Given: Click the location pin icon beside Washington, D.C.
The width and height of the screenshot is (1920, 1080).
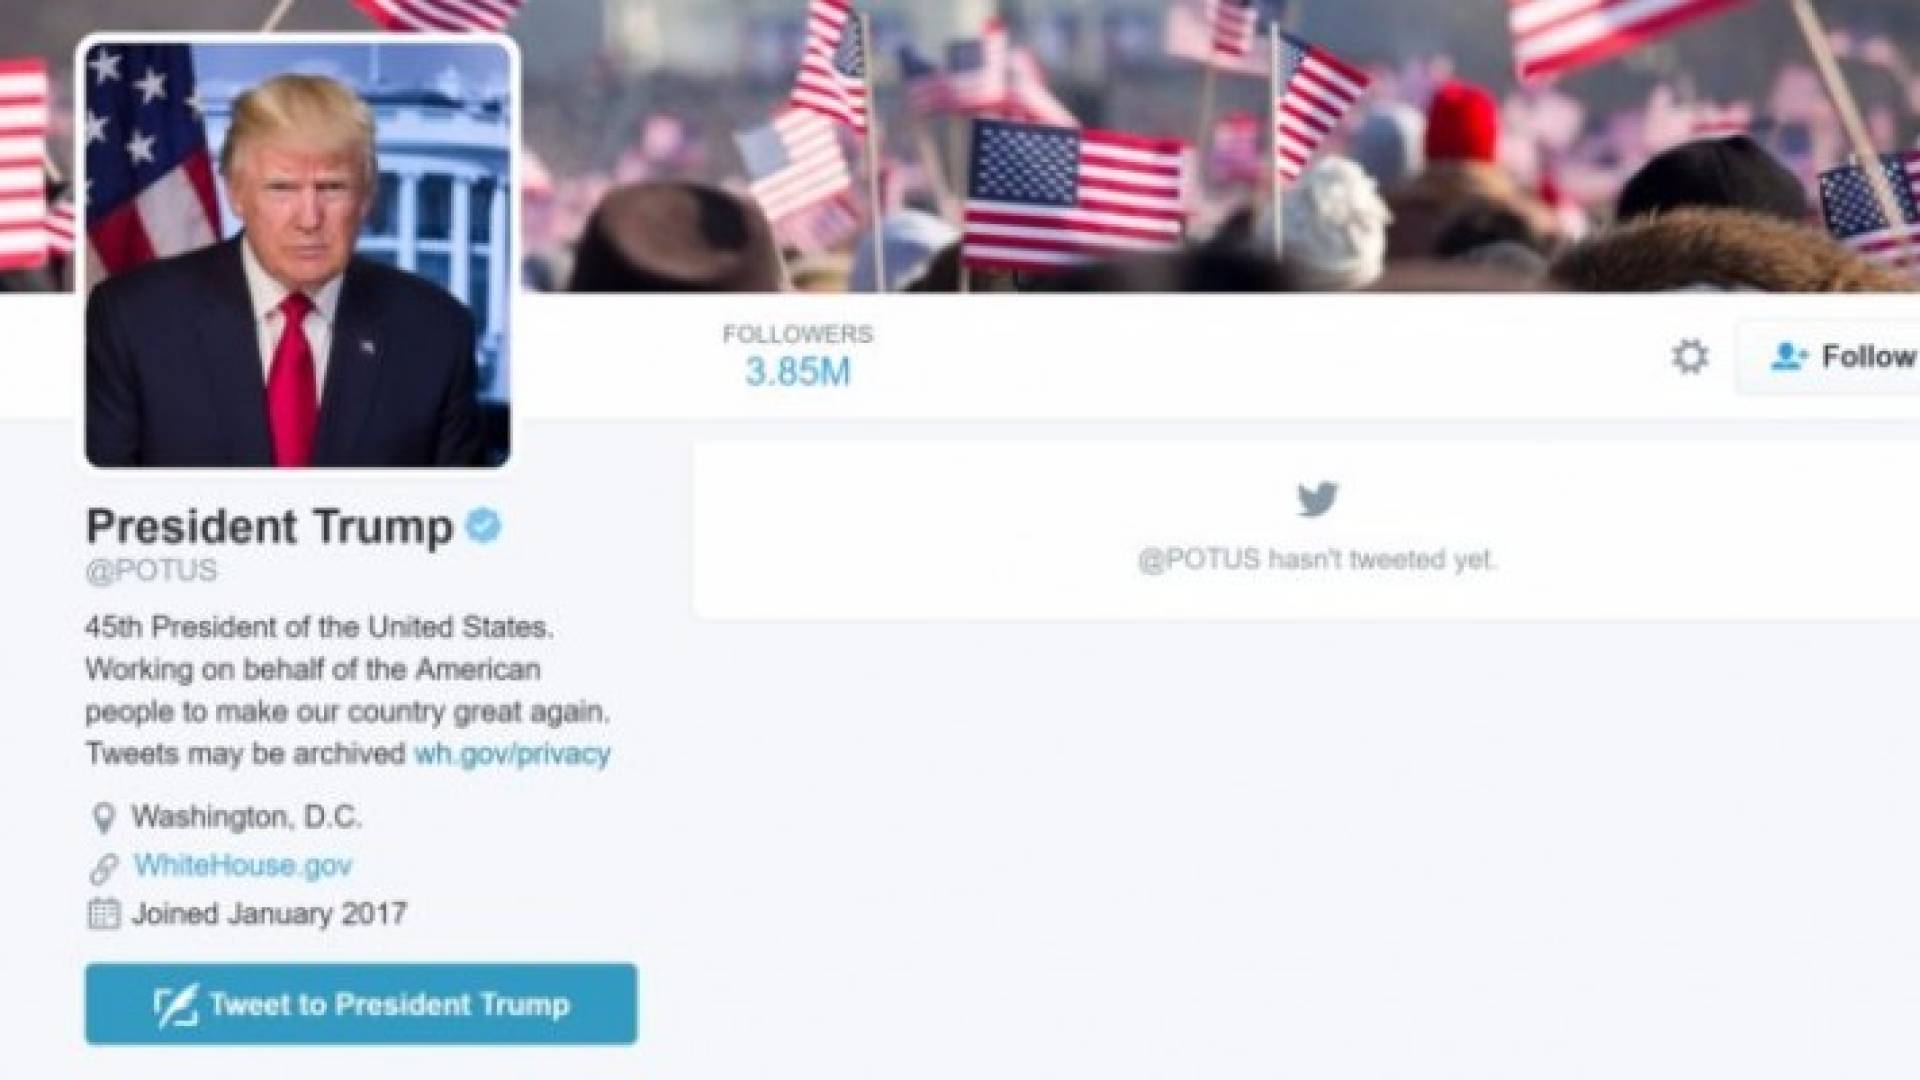Looking at the screenshot, I should point(103,818).
